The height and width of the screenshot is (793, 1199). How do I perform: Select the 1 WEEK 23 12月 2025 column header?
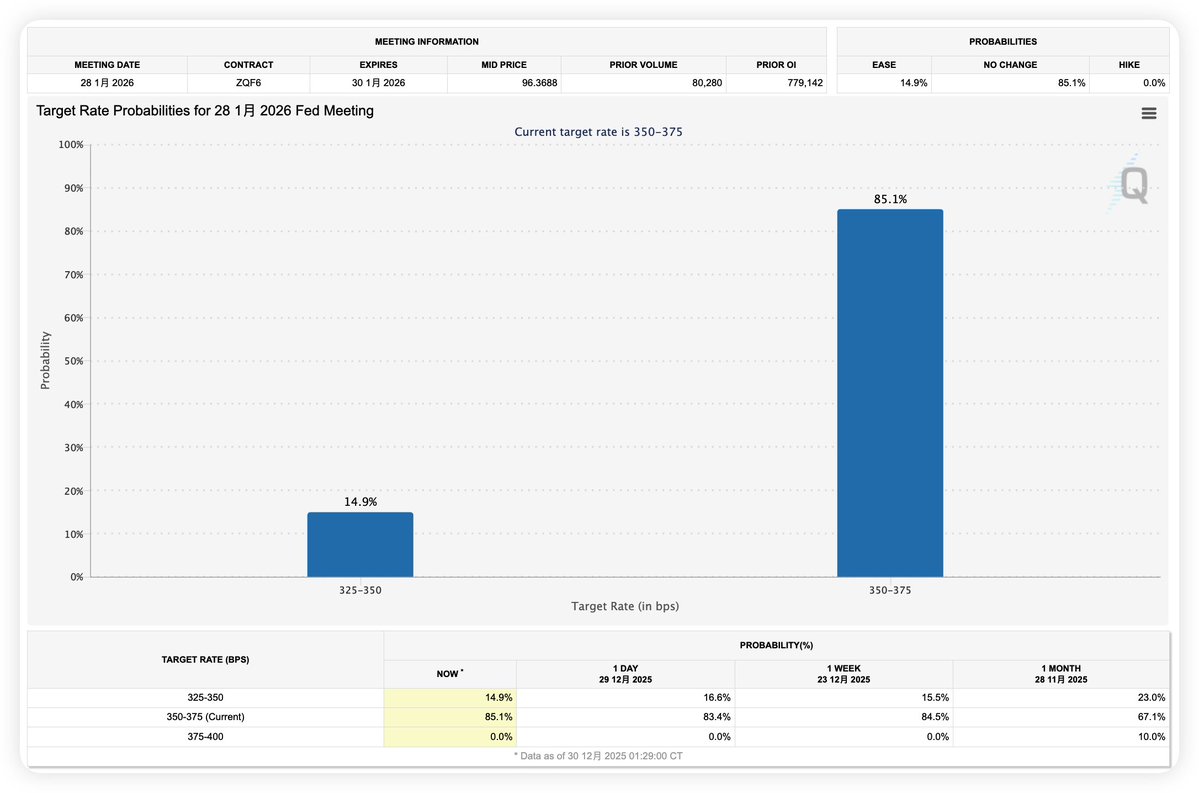(843, 673)
